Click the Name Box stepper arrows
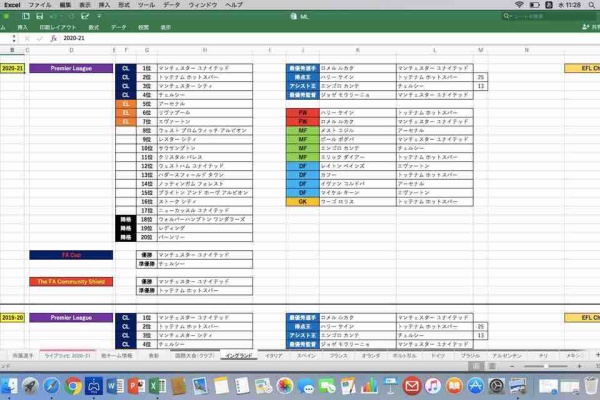Viewport: 600px width, 400px height. click(14, 38)
